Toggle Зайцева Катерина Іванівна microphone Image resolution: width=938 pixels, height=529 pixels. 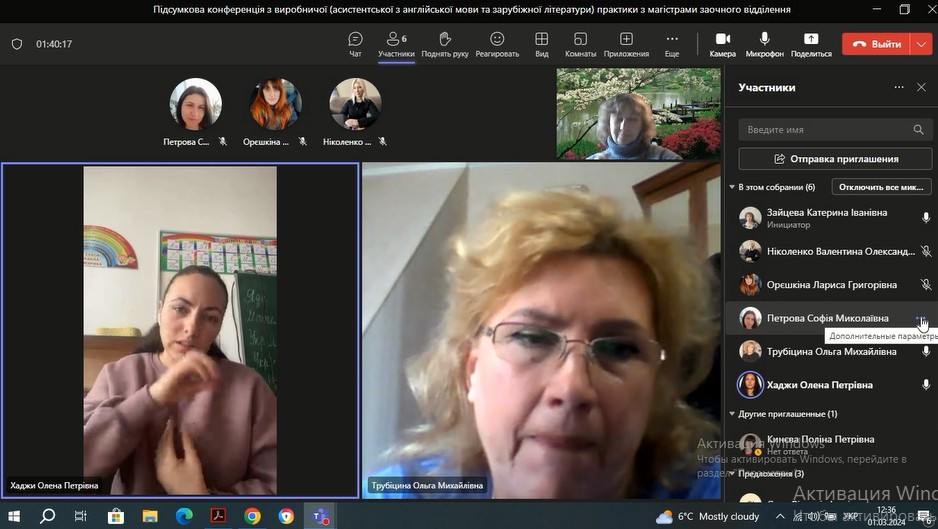925,218
